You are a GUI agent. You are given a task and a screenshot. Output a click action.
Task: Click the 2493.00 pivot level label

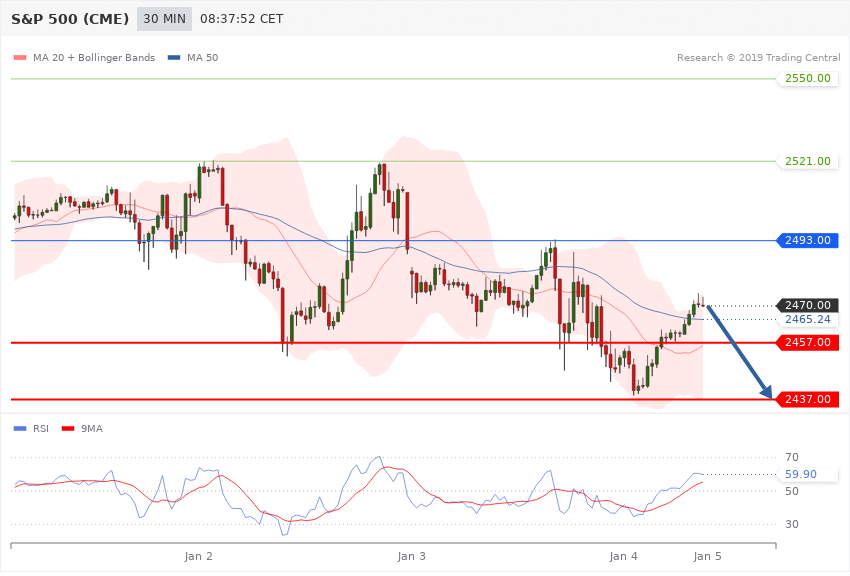(x=808, y=240)
